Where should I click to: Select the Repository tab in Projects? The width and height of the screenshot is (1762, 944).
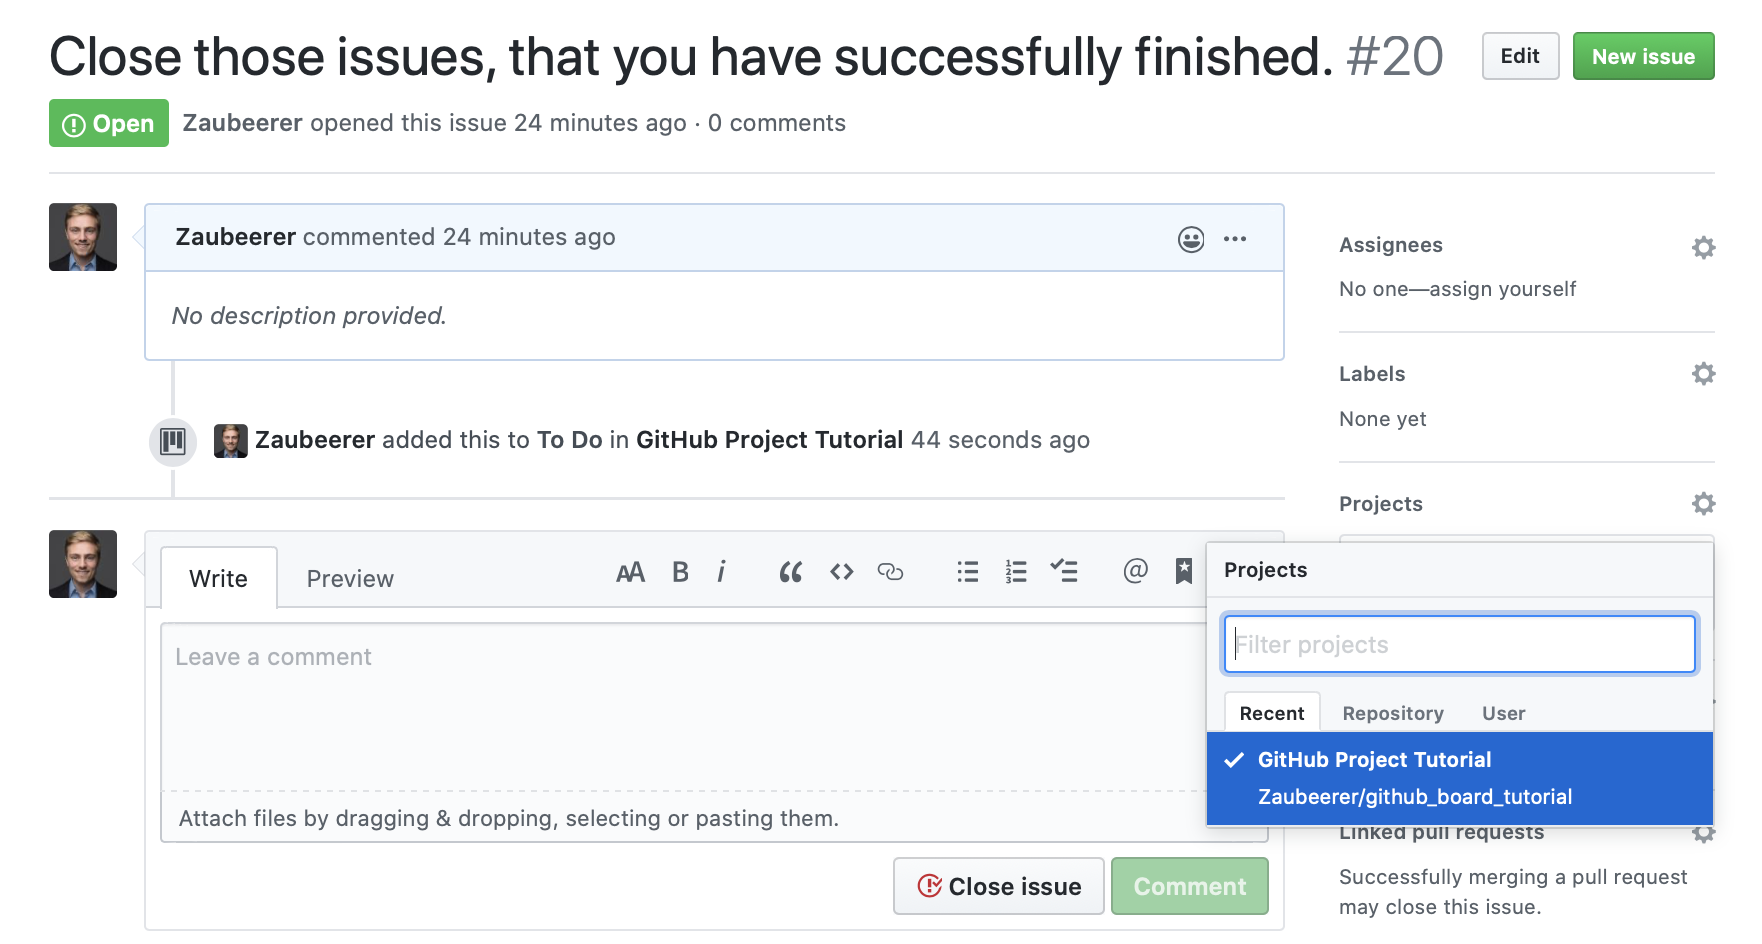(1392, 713)
